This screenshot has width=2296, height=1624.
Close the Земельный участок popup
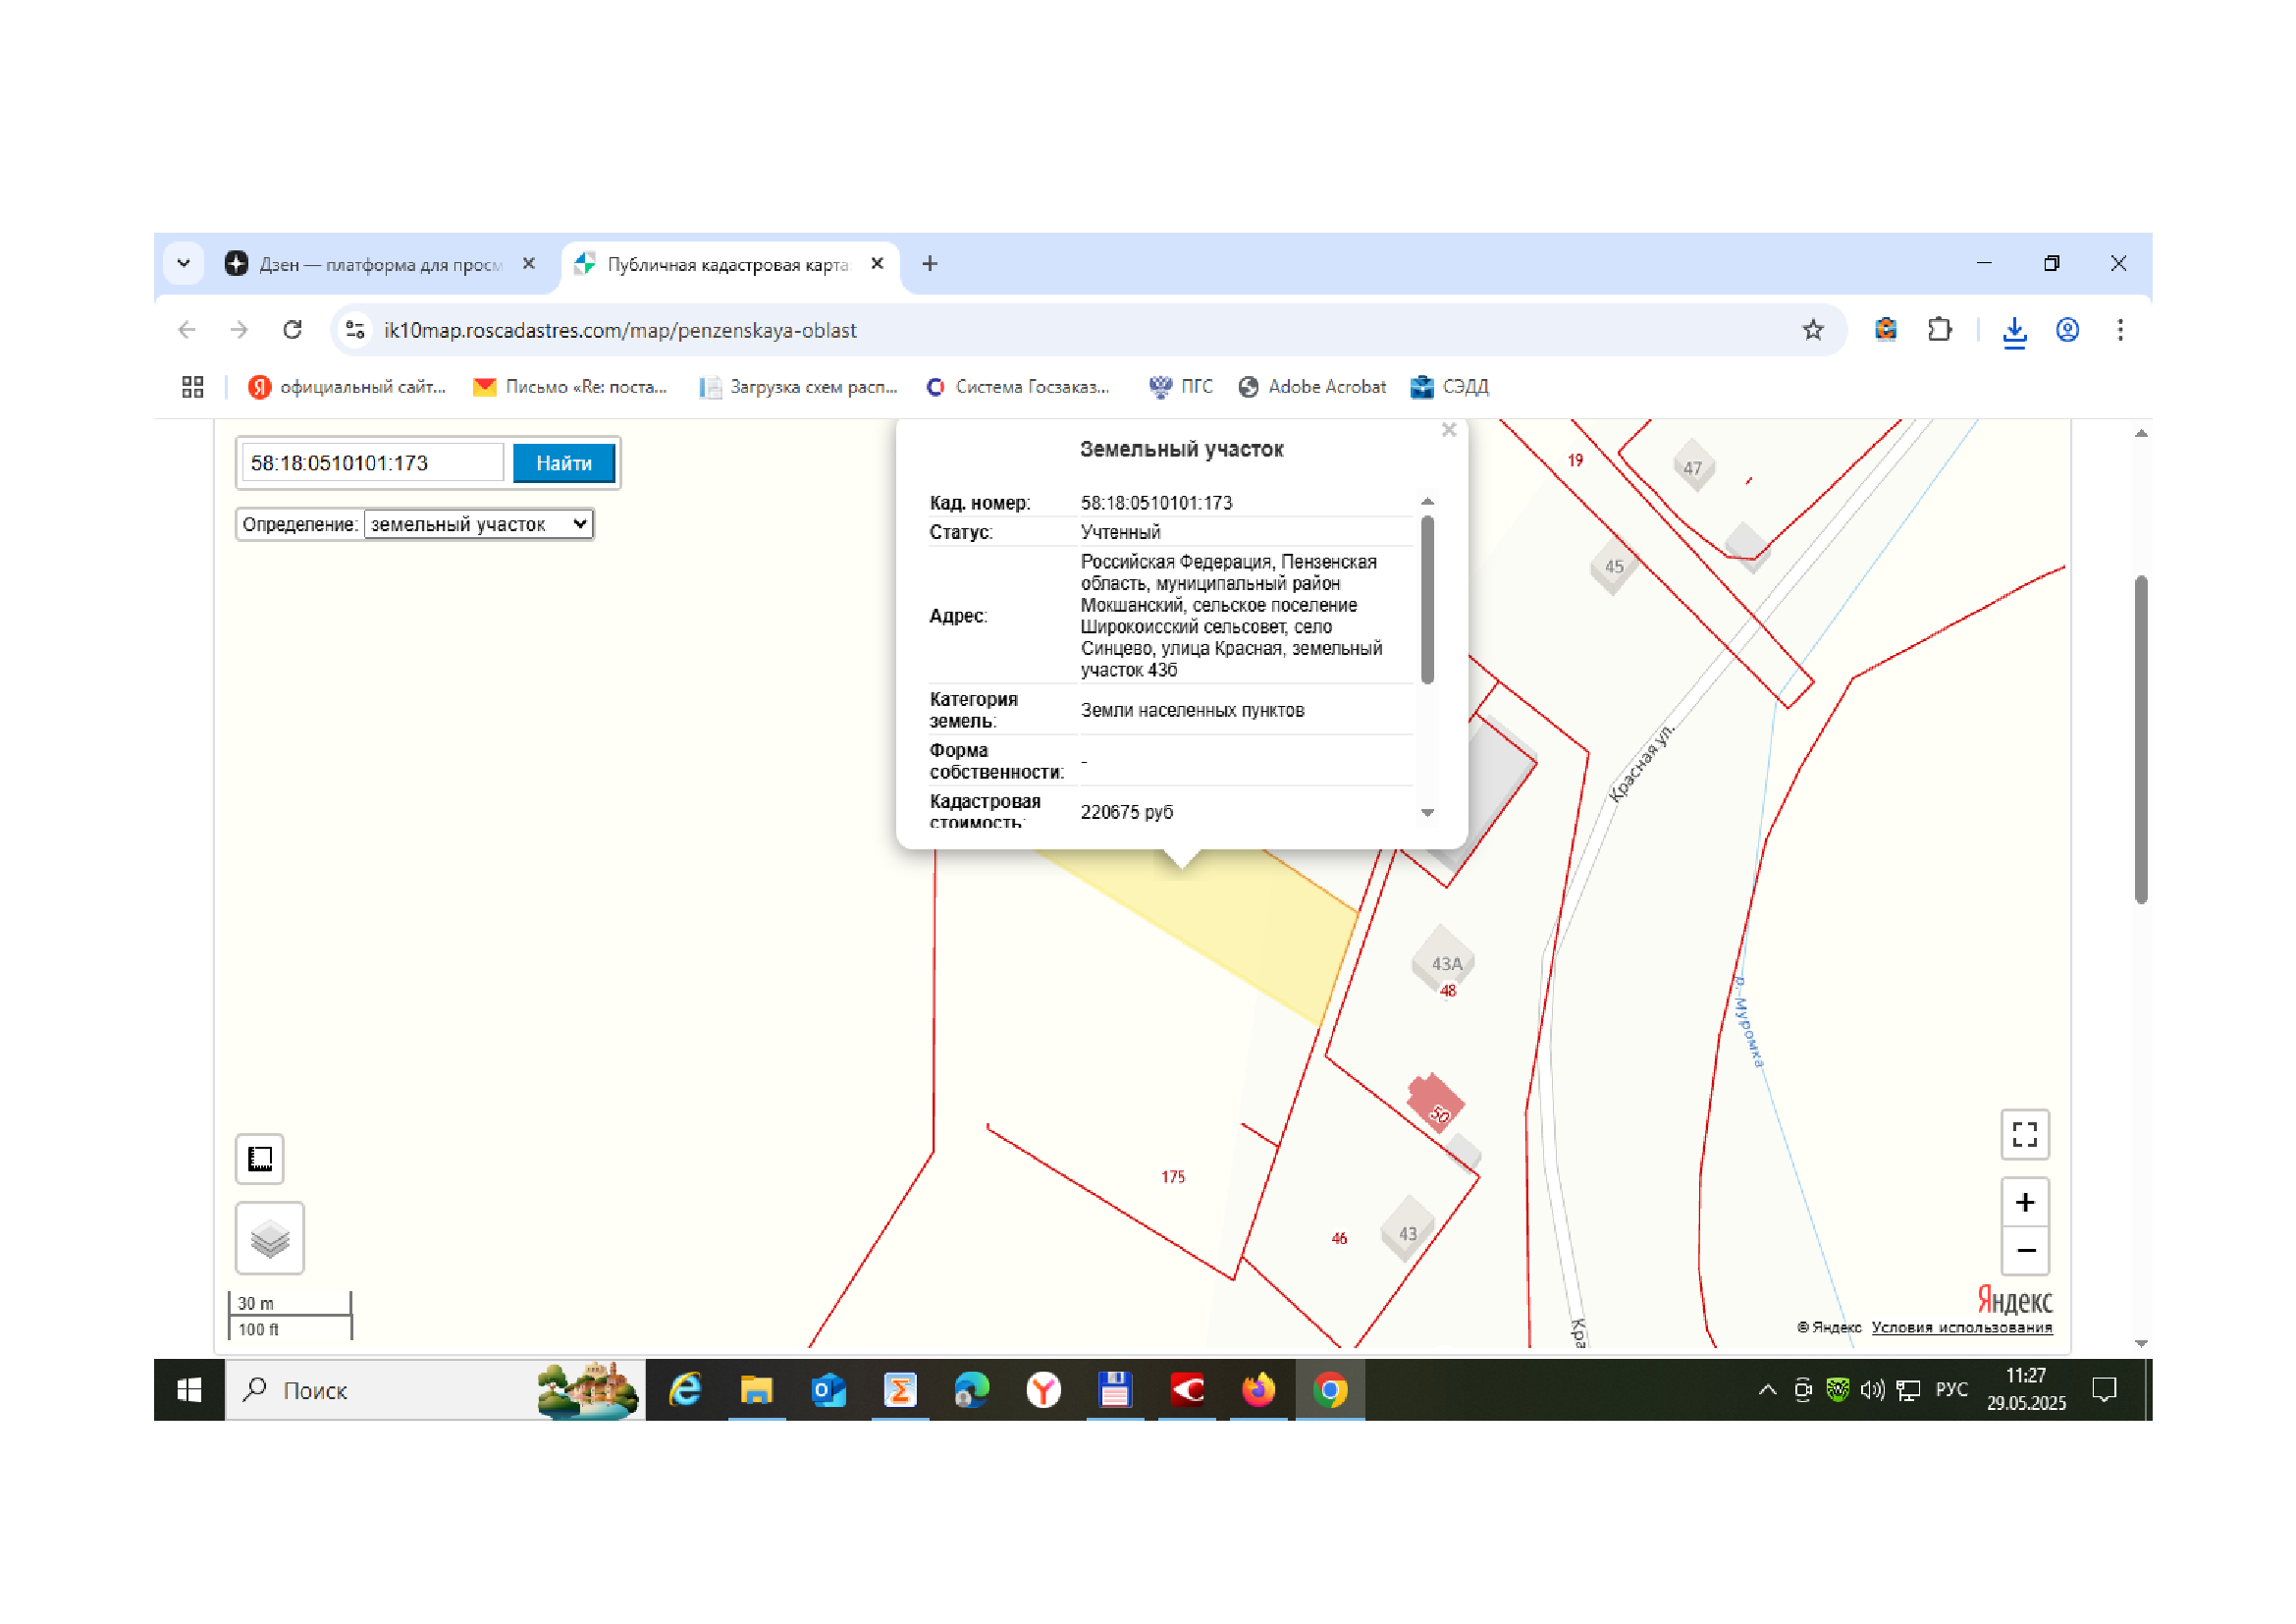[x=1448, y=430]
